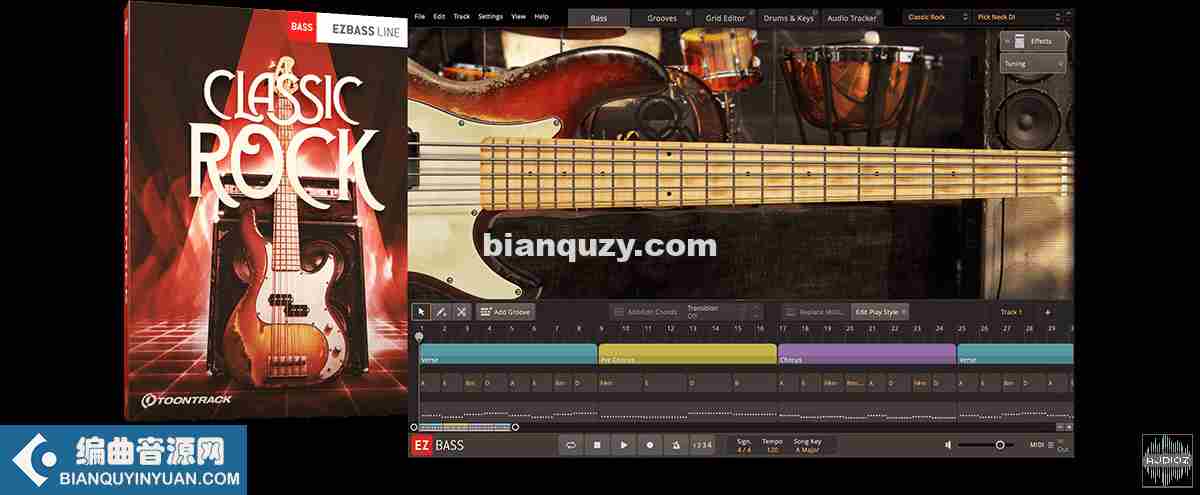Toggle the metronome
The width and height of the screenshot is (1200, 495).
[x=676, y=445]
